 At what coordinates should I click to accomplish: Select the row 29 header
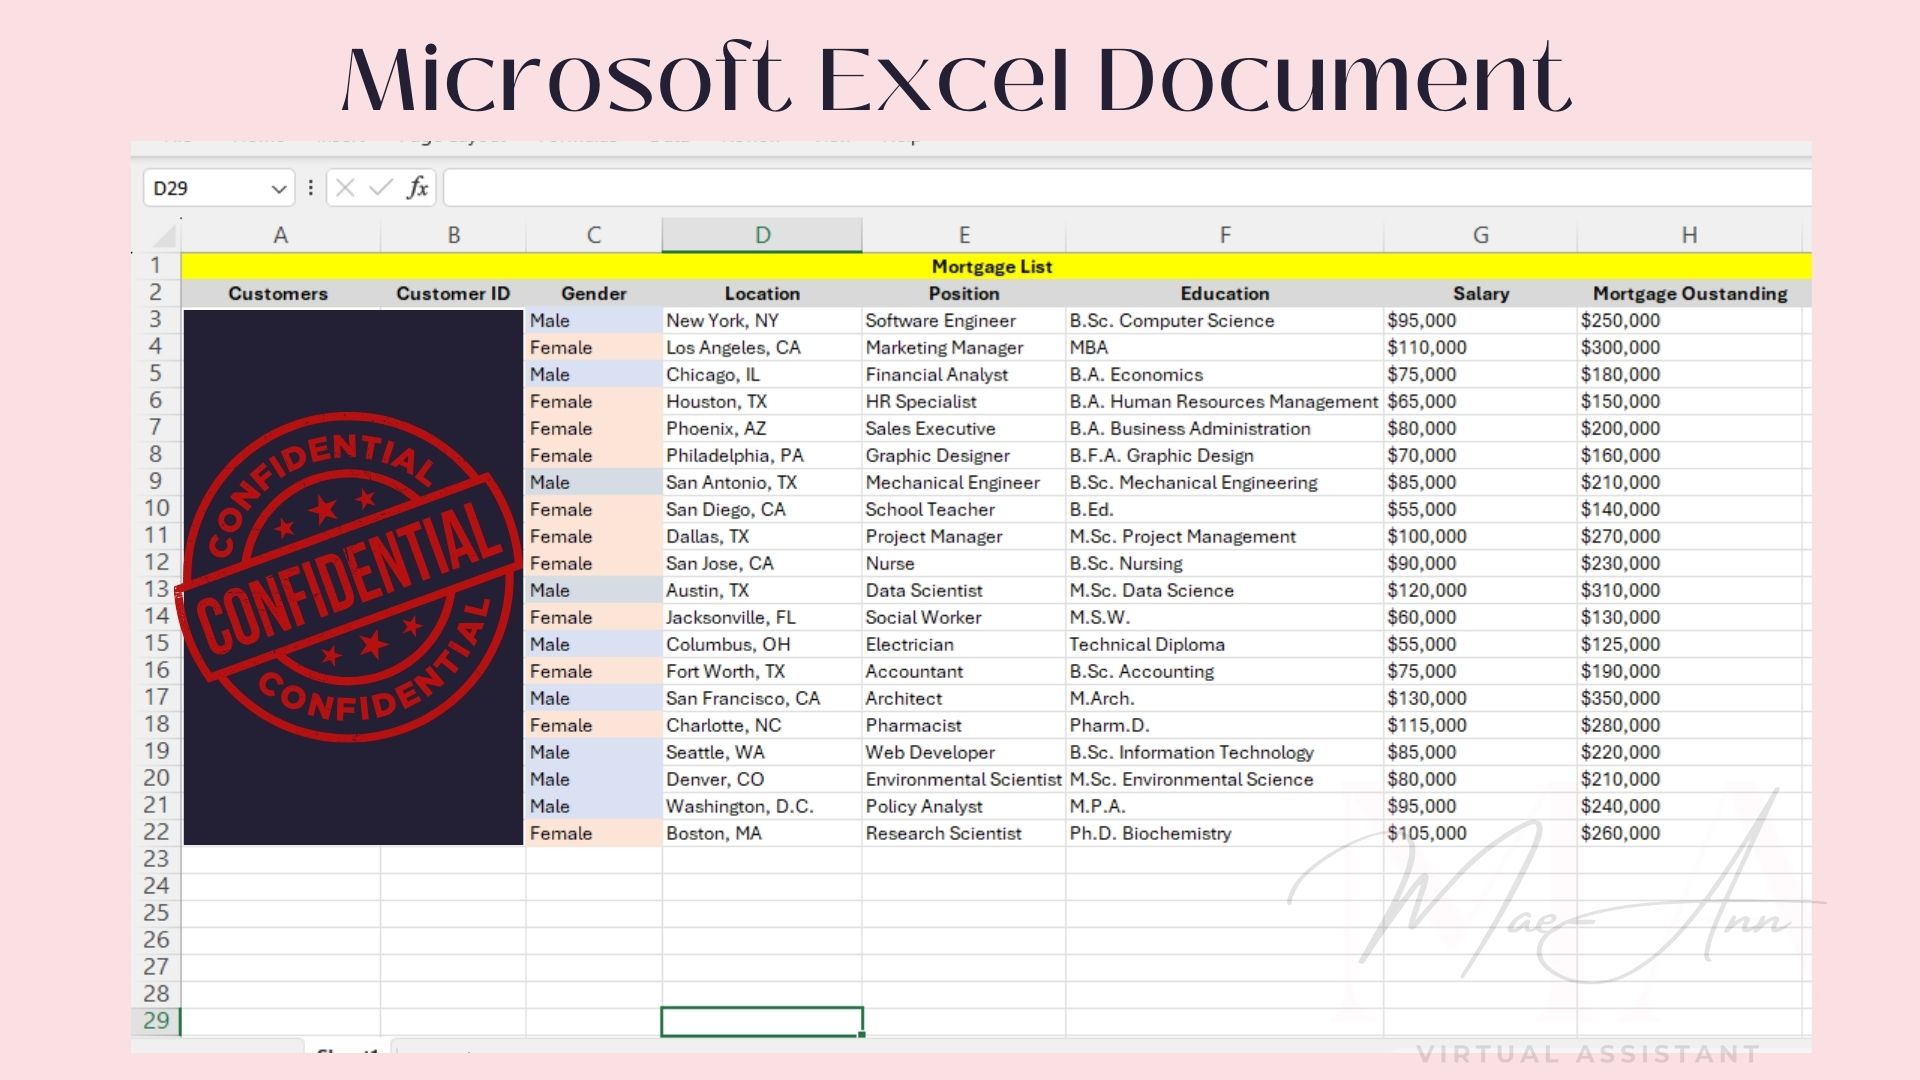(x=156, y=1021)
